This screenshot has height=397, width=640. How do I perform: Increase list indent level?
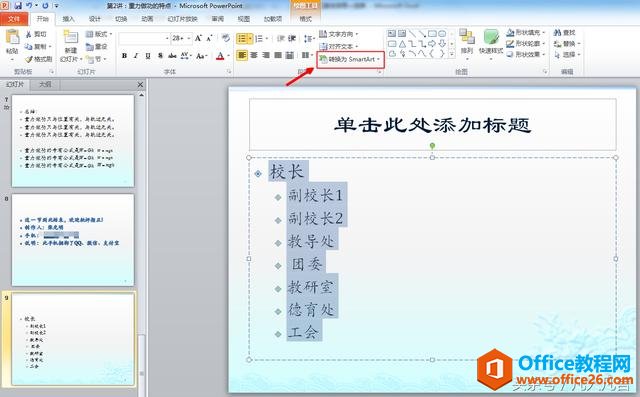click(292, 38)
